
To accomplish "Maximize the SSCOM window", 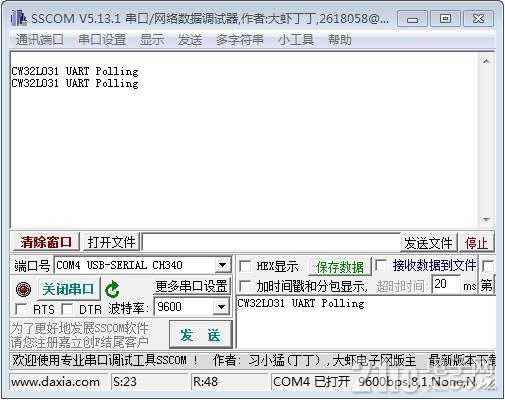I will point(445,19).
